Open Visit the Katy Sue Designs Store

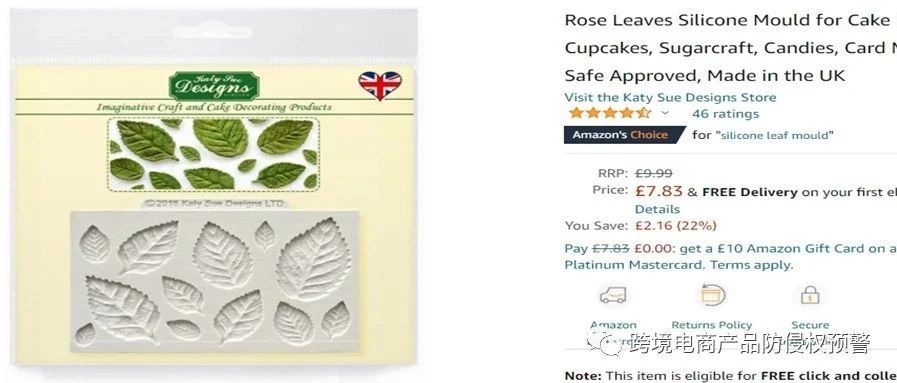coord(670,97)
